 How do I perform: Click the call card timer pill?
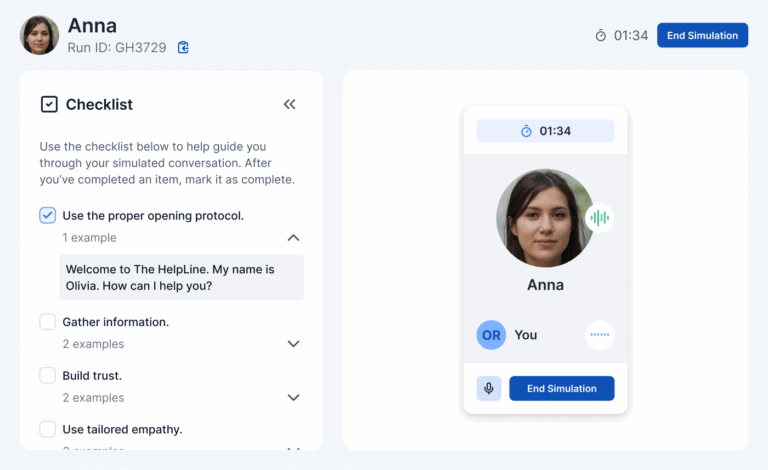545,131
